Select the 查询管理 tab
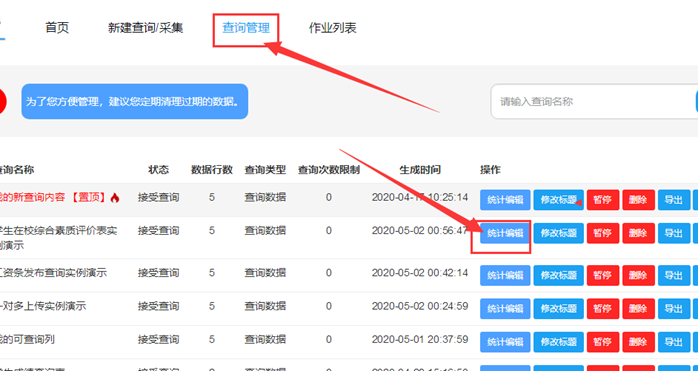Viewport: 698px width, 371px height. pyautogui.click(x=246, y=28)
